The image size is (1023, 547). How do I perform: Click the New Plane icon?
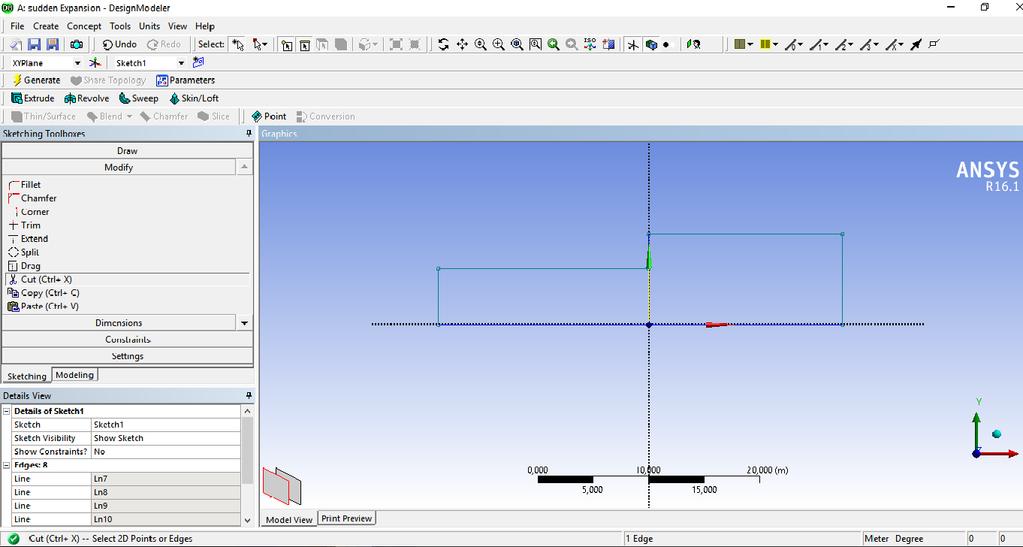click(x=95, y=63)
